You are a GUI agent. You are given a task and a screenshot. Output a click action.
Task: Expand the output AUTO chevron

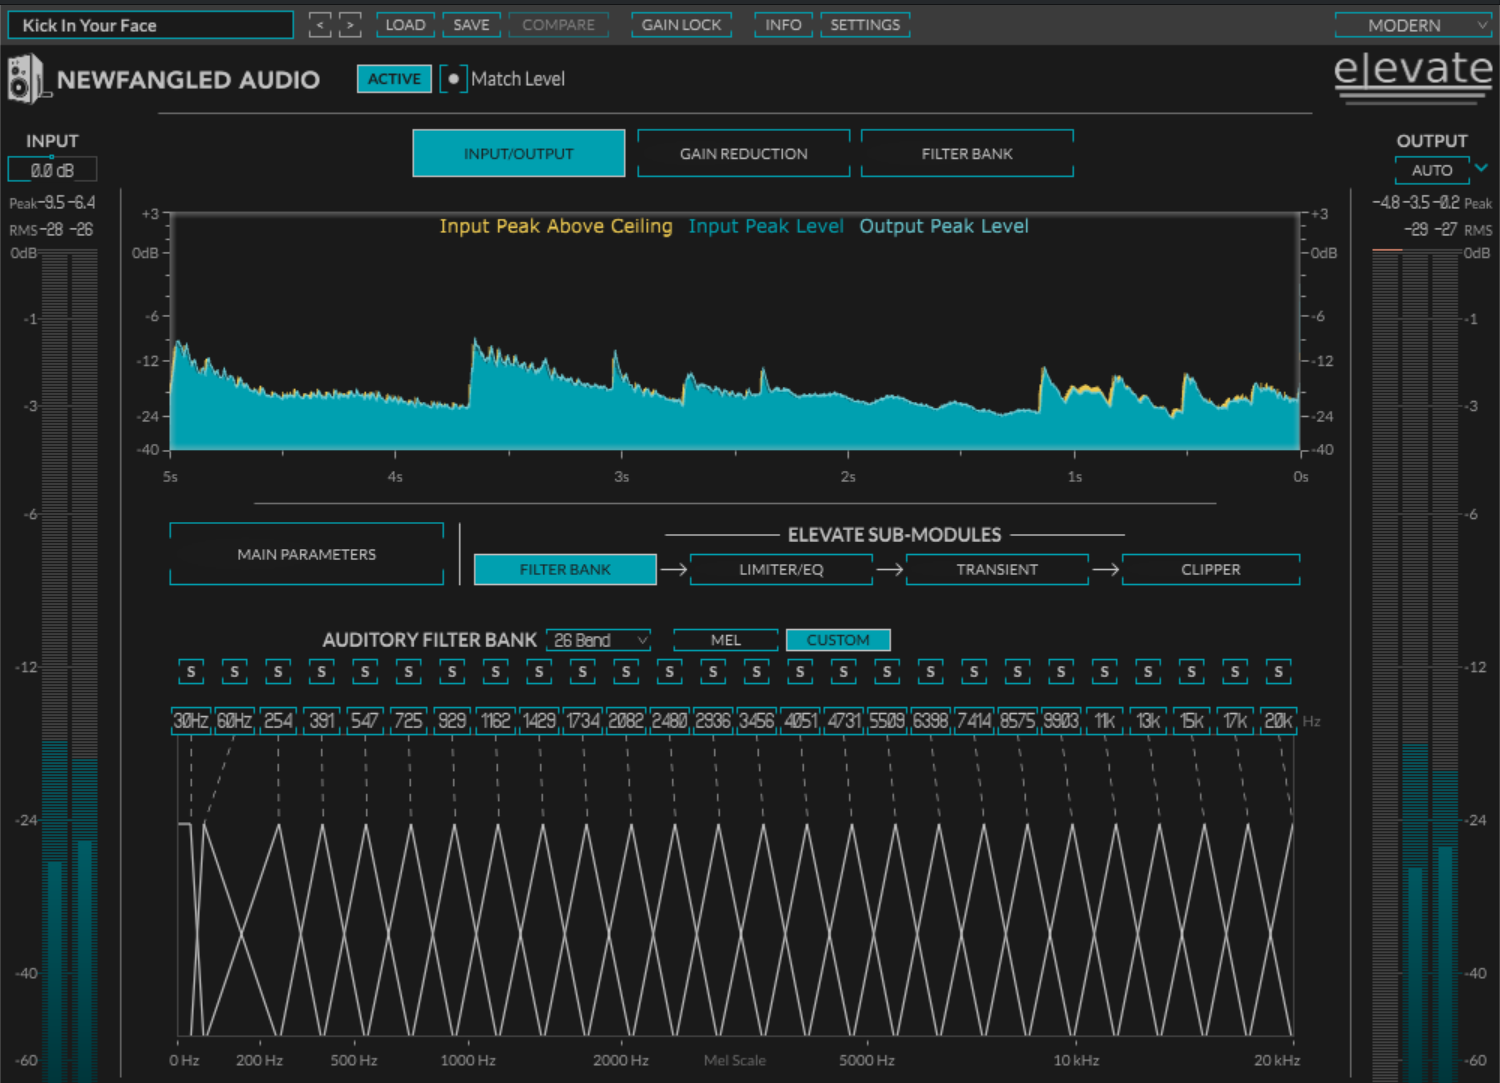tap(1482, 168)
